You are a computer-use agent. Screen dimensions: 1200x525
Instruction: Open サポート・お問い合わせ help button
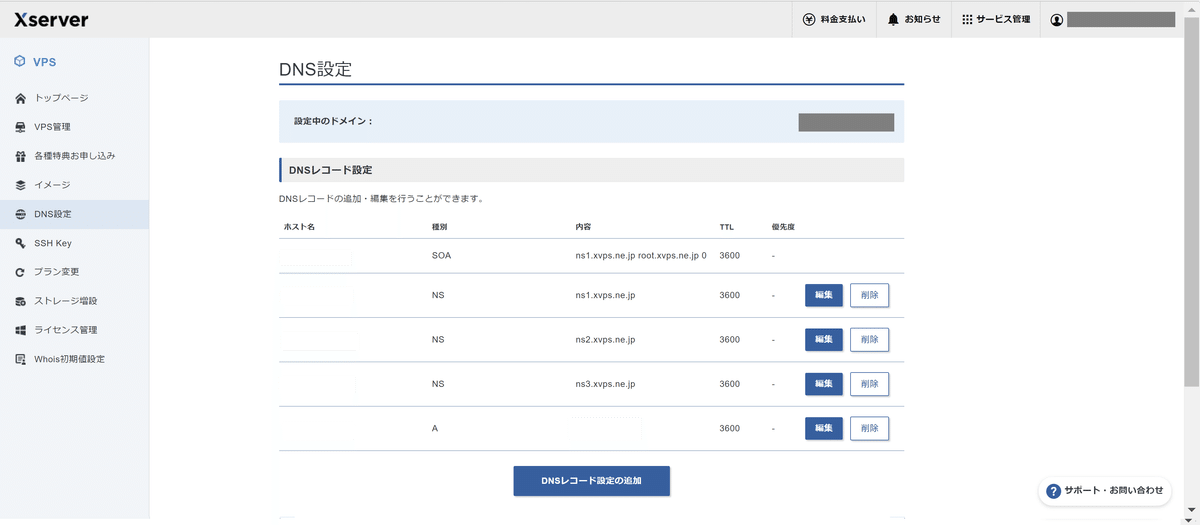pos(1105,491)
